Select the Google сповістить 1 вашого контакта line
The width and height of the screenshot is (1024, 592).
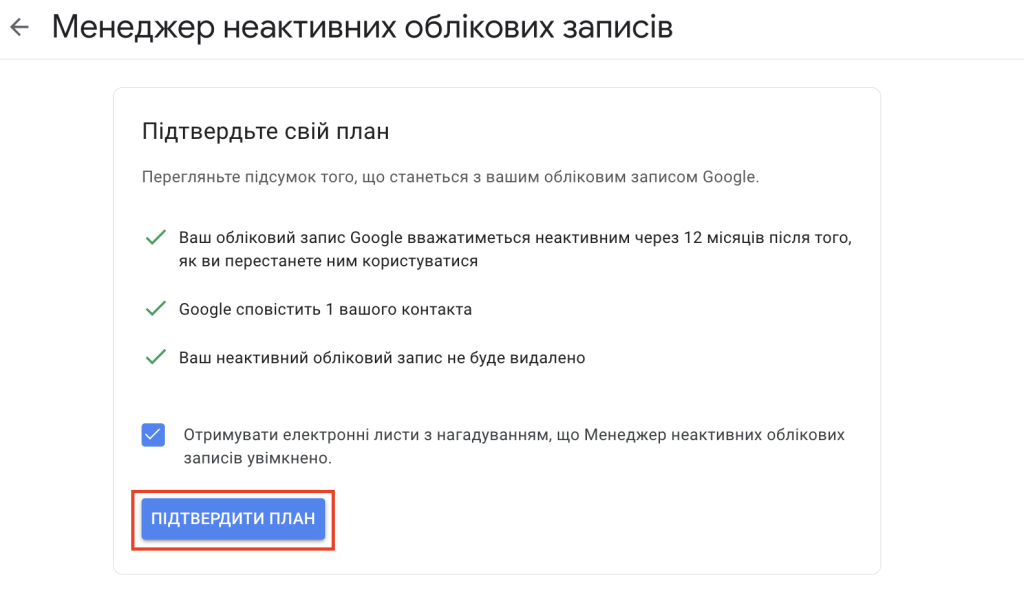click(325, 309)
